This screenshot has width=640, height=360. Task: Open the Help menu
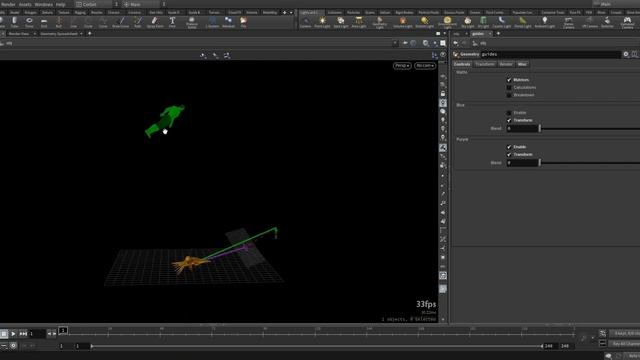pyautogui.click(x=60, y=4)
